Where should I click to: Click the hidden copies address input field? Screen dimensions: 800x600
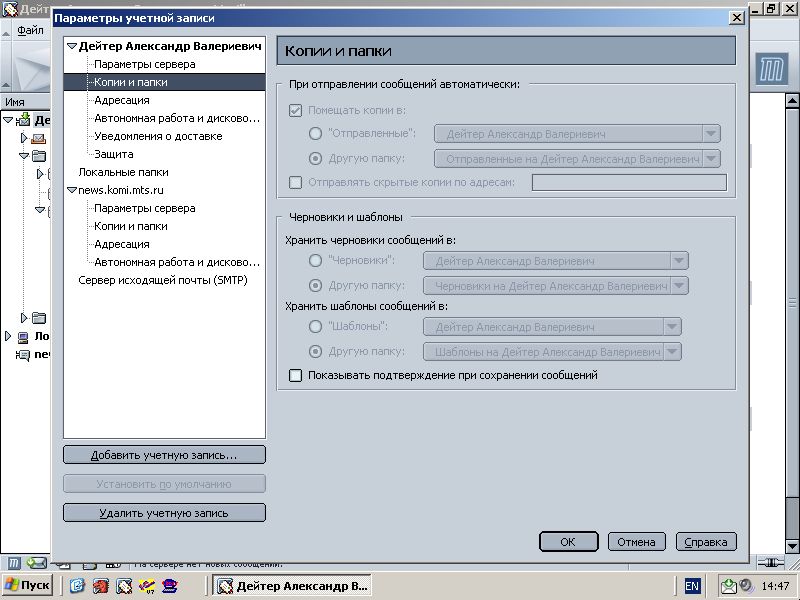[629, 182]
